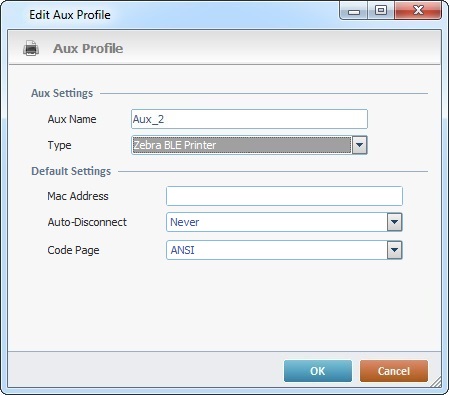The width and height of the screenshot is (449, 395).
Task: Click the Aux Name label
Action: tap(72, 119)
